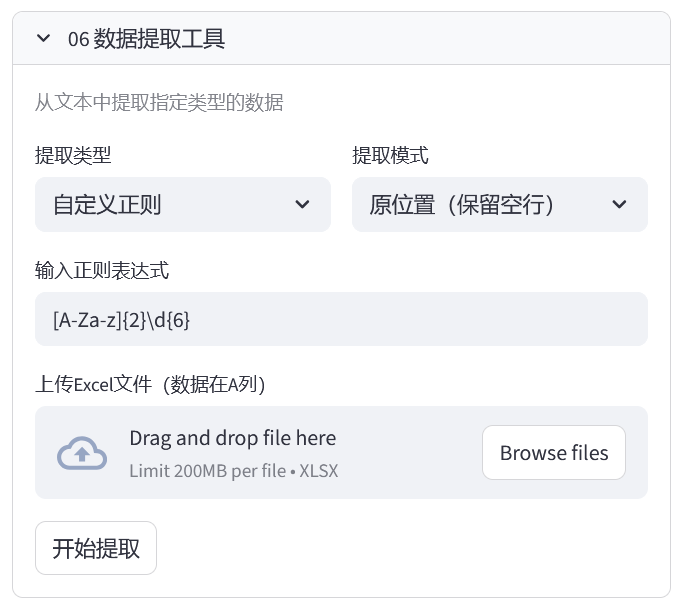
Task: Click the cloud upload icon
Action: click(x=82, y=453)
